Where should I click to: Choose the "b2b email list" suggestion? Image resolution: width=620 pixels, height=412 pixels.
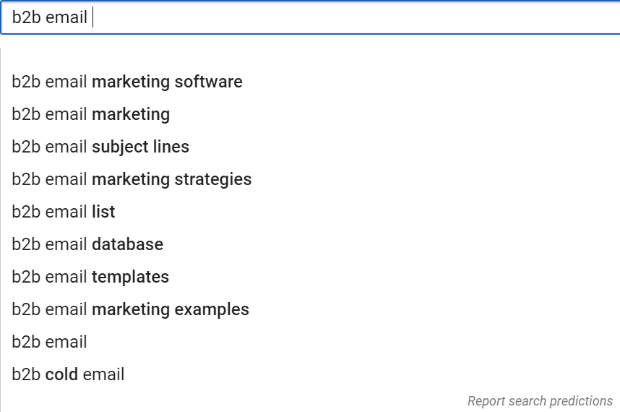tap(64, 212)
